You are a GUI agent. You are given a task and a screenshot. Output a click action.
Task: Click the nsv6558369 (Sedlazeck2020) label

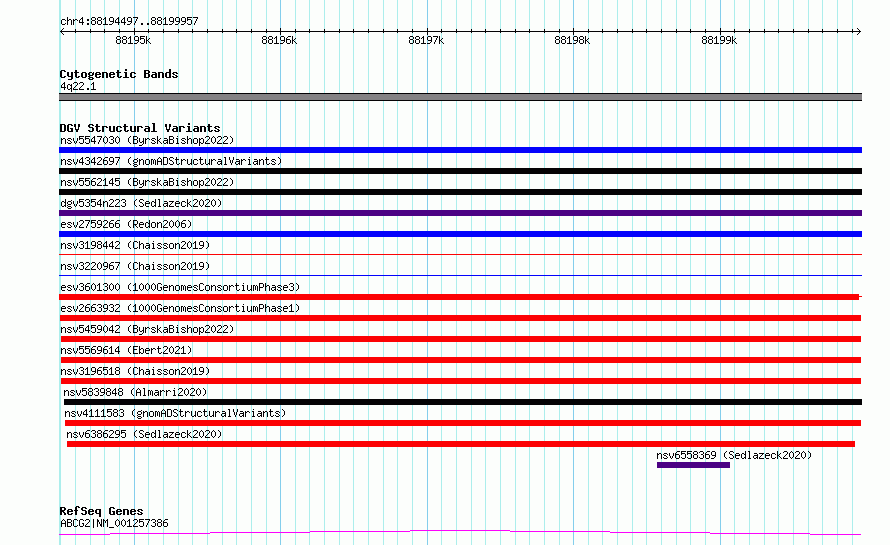[x=734, y=455]
